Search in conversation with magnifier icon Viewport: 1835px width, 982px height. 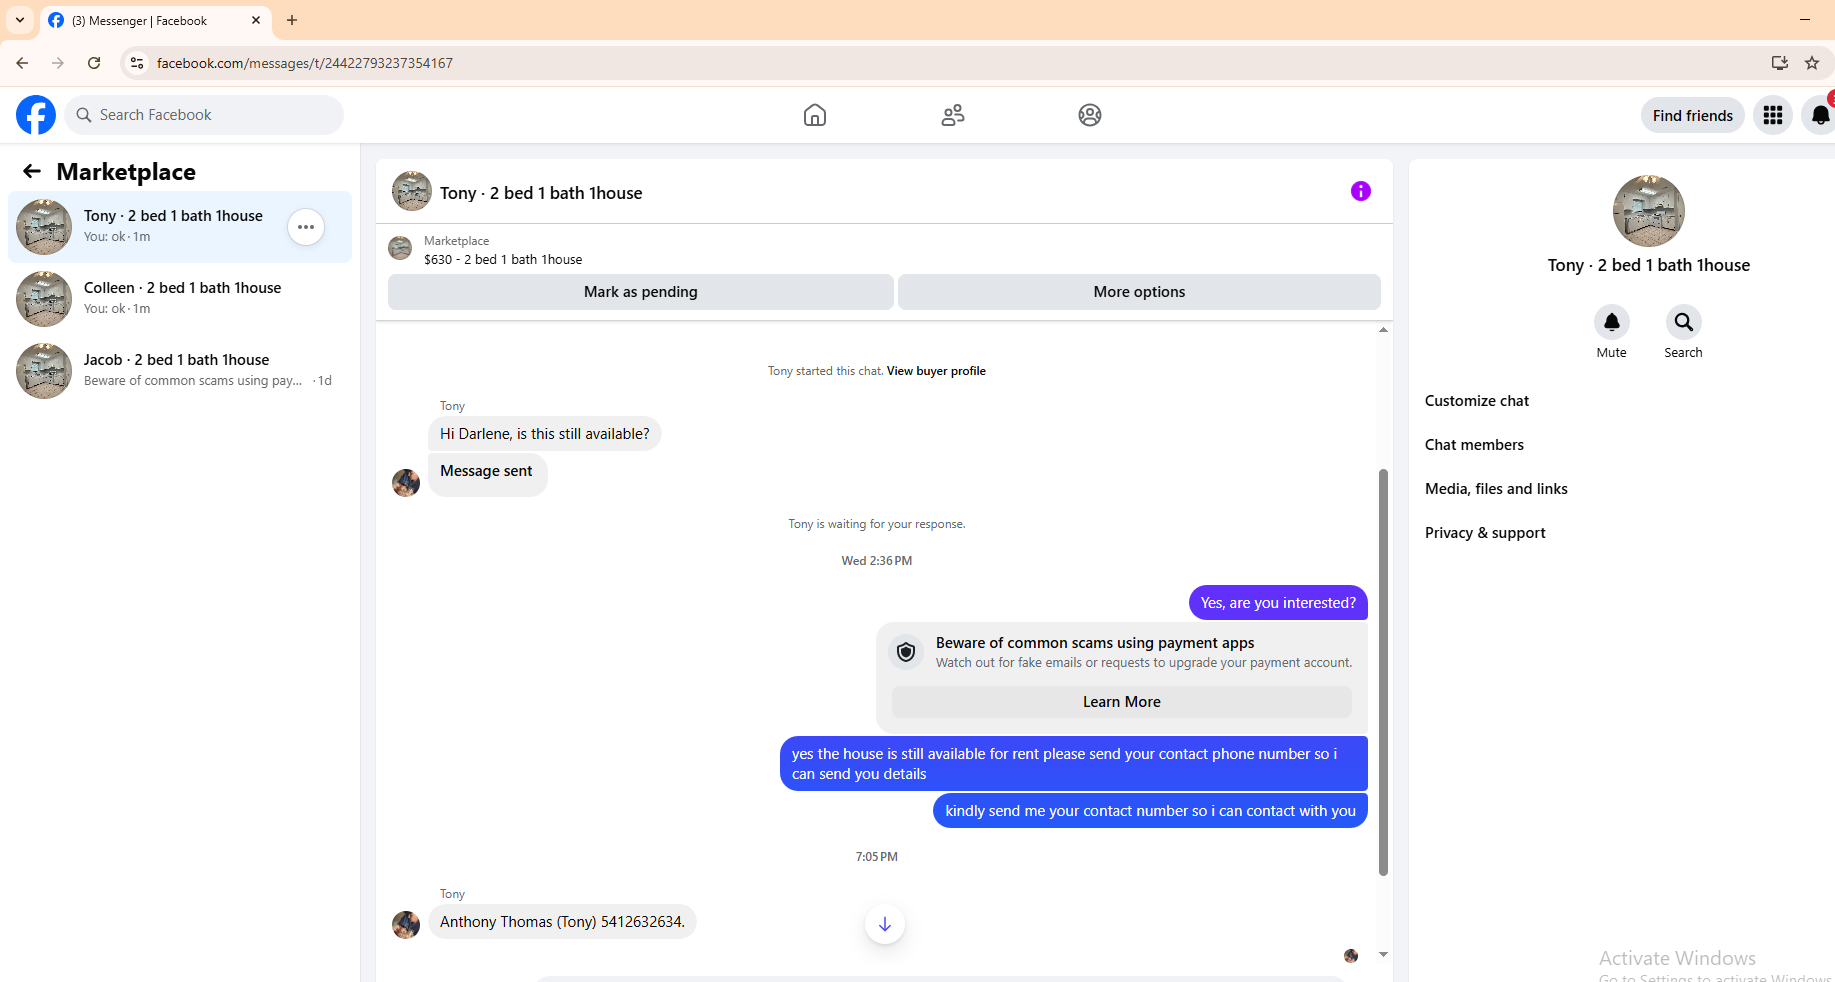point(1684,322)
